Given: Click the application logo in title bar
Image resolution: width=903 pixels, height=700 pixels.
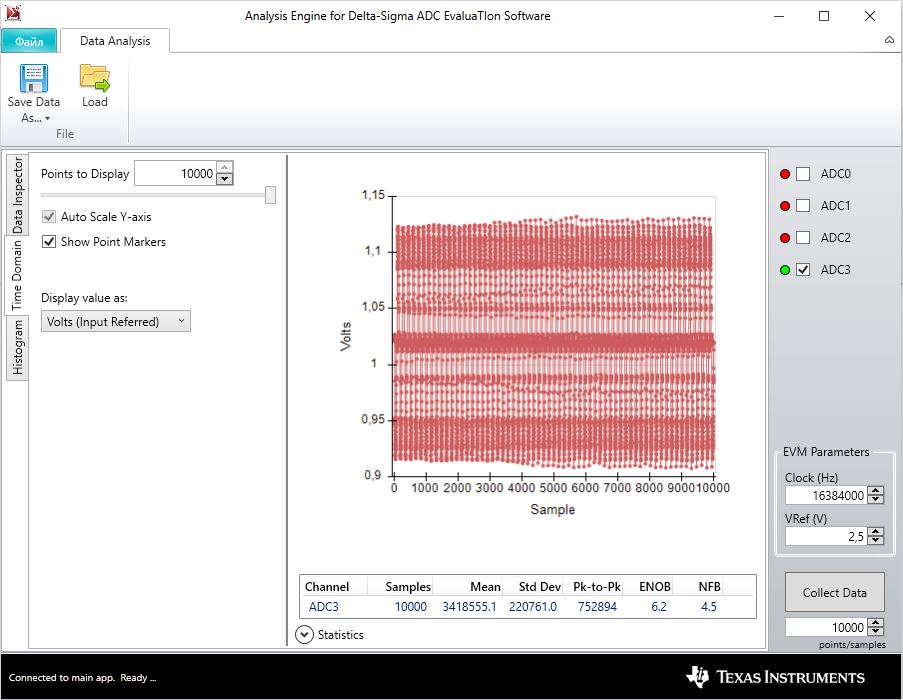Looking at the screenshot, I should click(13, 14).
